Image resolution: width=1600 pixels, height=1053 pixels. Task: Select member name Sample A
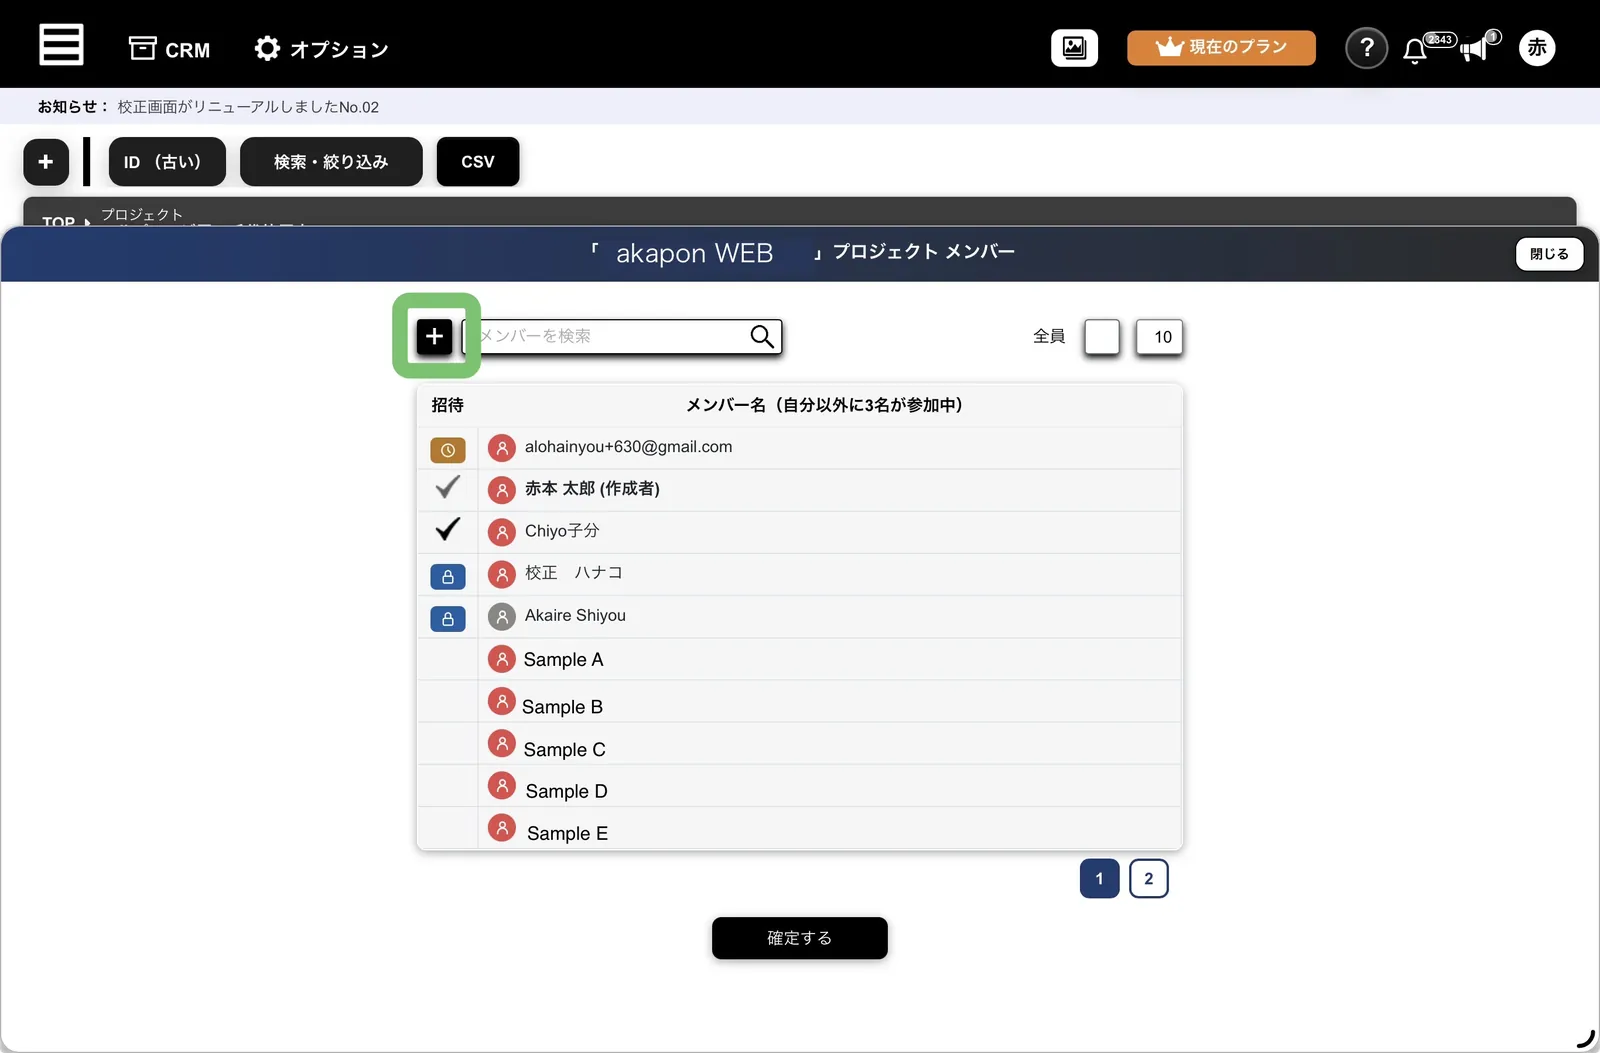564,660
